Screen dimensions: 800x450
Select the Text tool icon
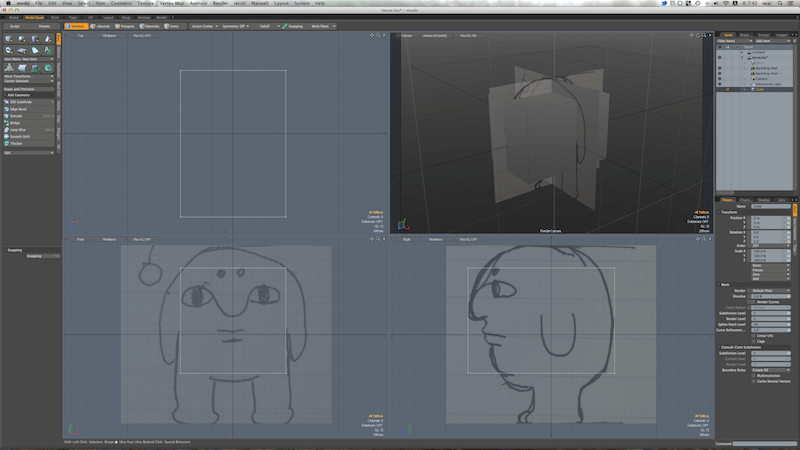click(x=48, y=51)
